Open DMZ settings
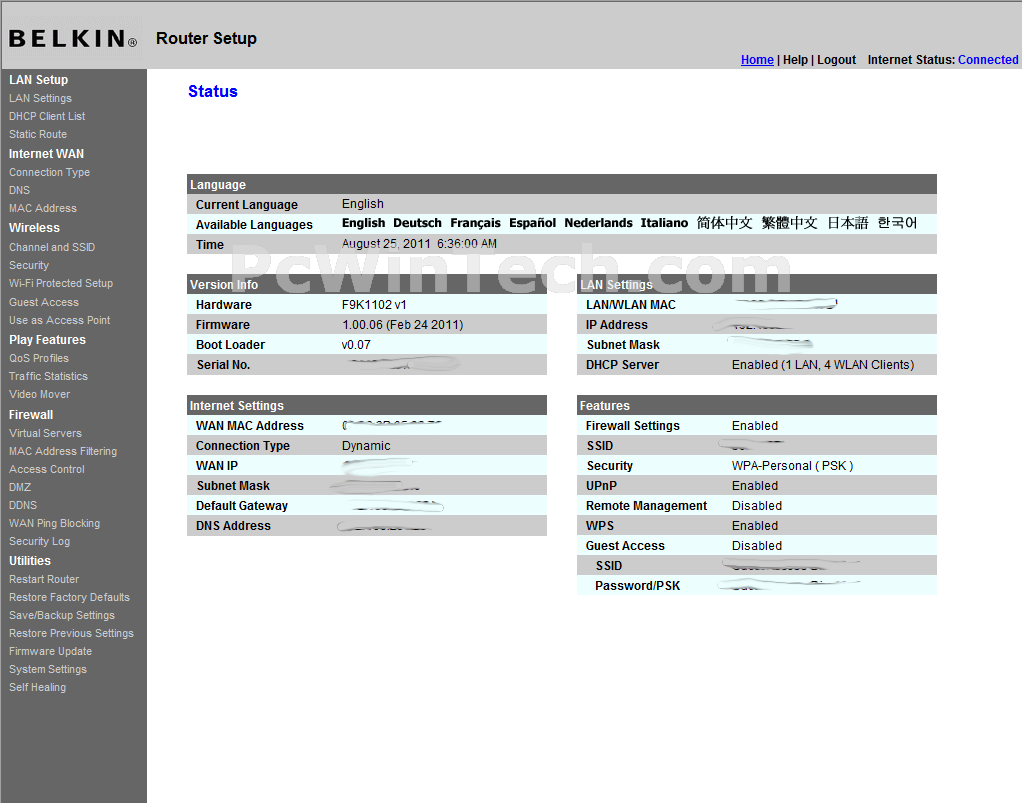This screenshot has height=803, width=1022. pos(20,488)
